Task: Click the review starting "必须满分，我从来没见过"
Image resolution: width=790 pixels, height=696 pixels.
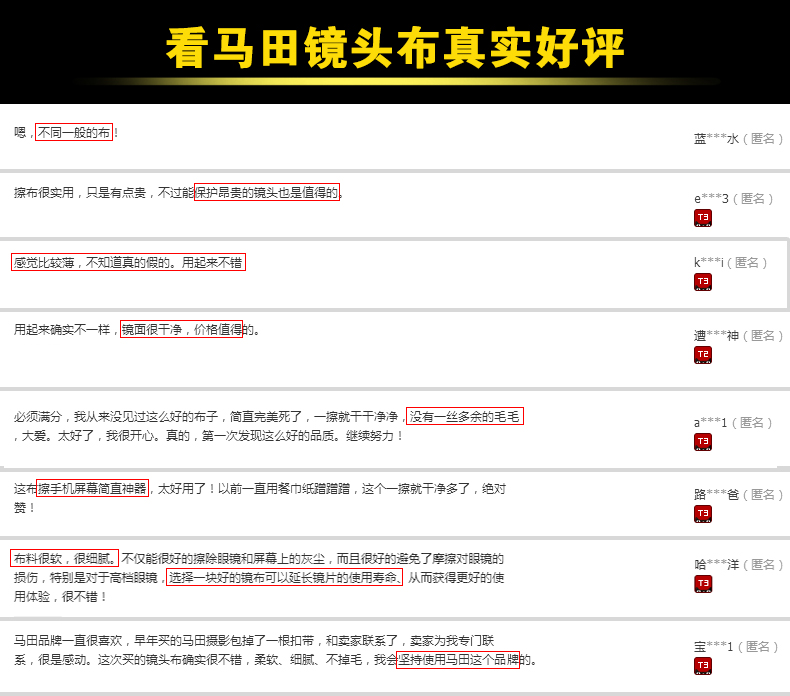Action: tap(268, 426)
